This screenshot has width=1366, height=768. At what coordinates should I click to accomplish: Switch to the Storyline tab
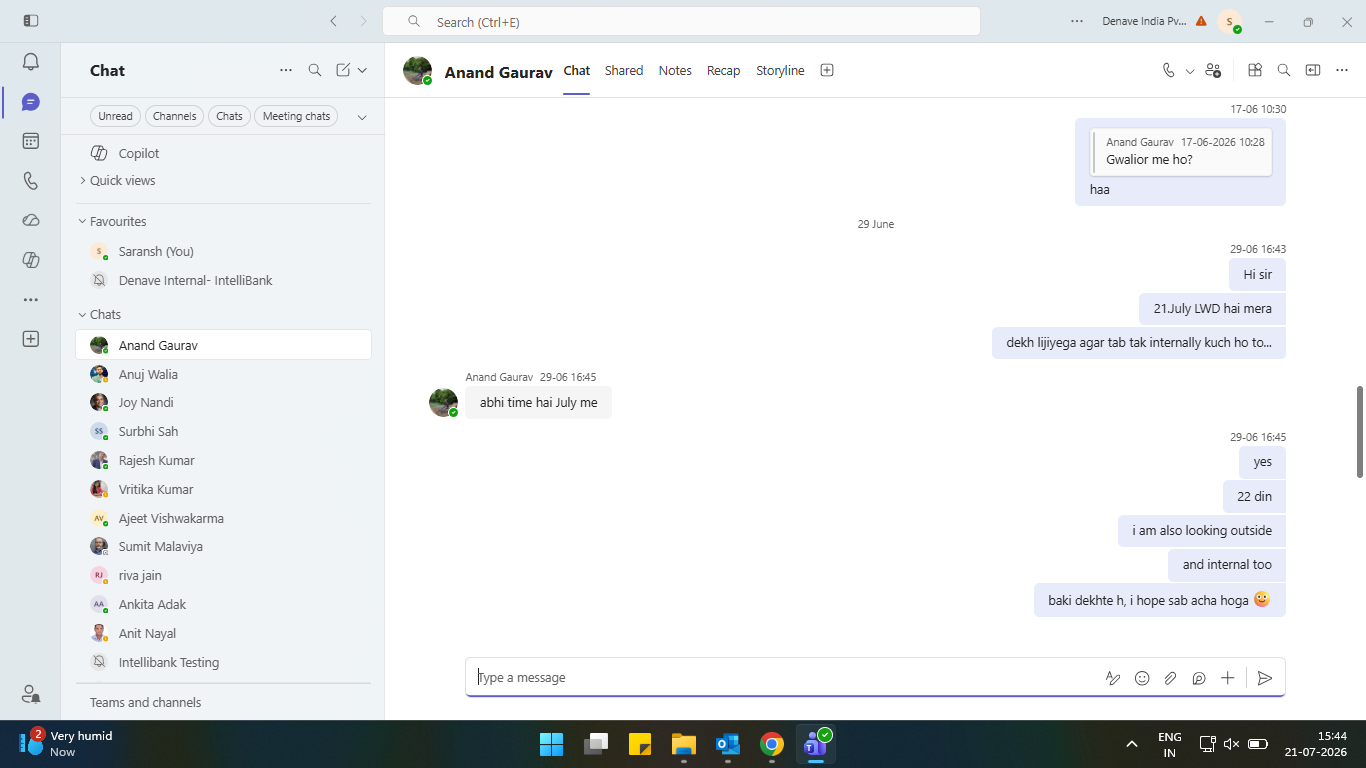pyautogui.click(x=780, y=70)
